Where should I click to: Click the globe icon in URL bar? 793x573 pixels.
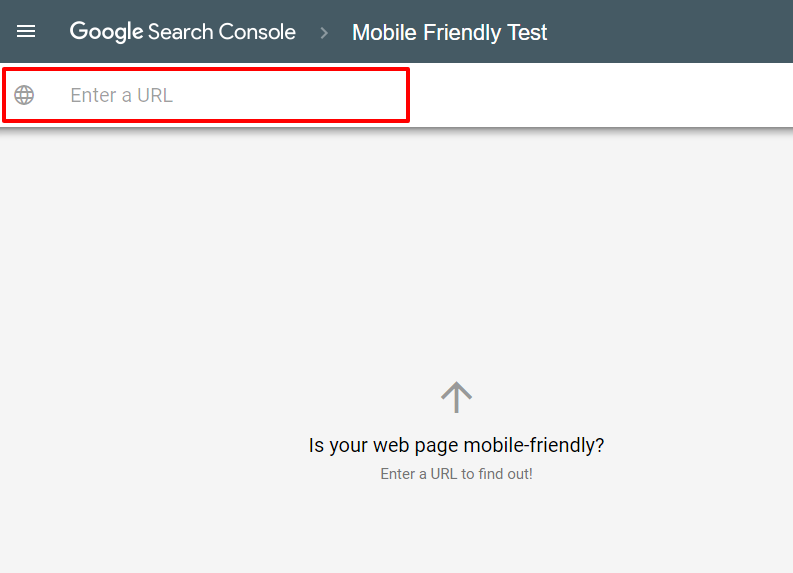click(24, 95)
